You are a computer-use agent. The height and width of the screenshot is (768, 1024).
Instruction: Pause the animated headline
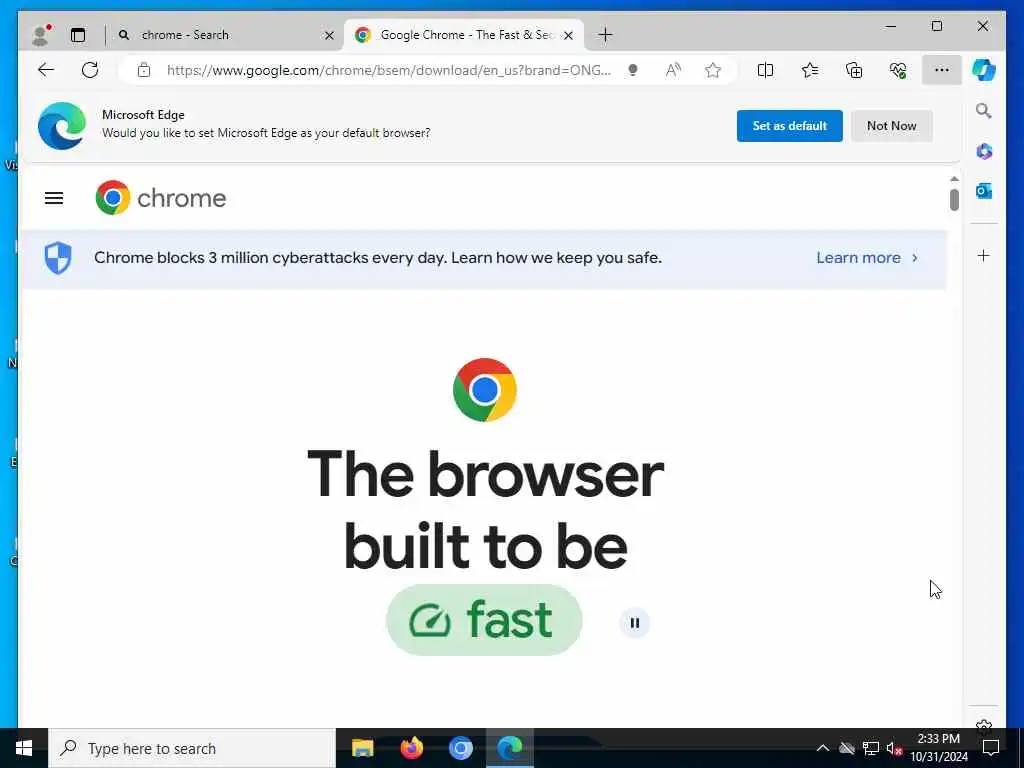pos(634,623)
